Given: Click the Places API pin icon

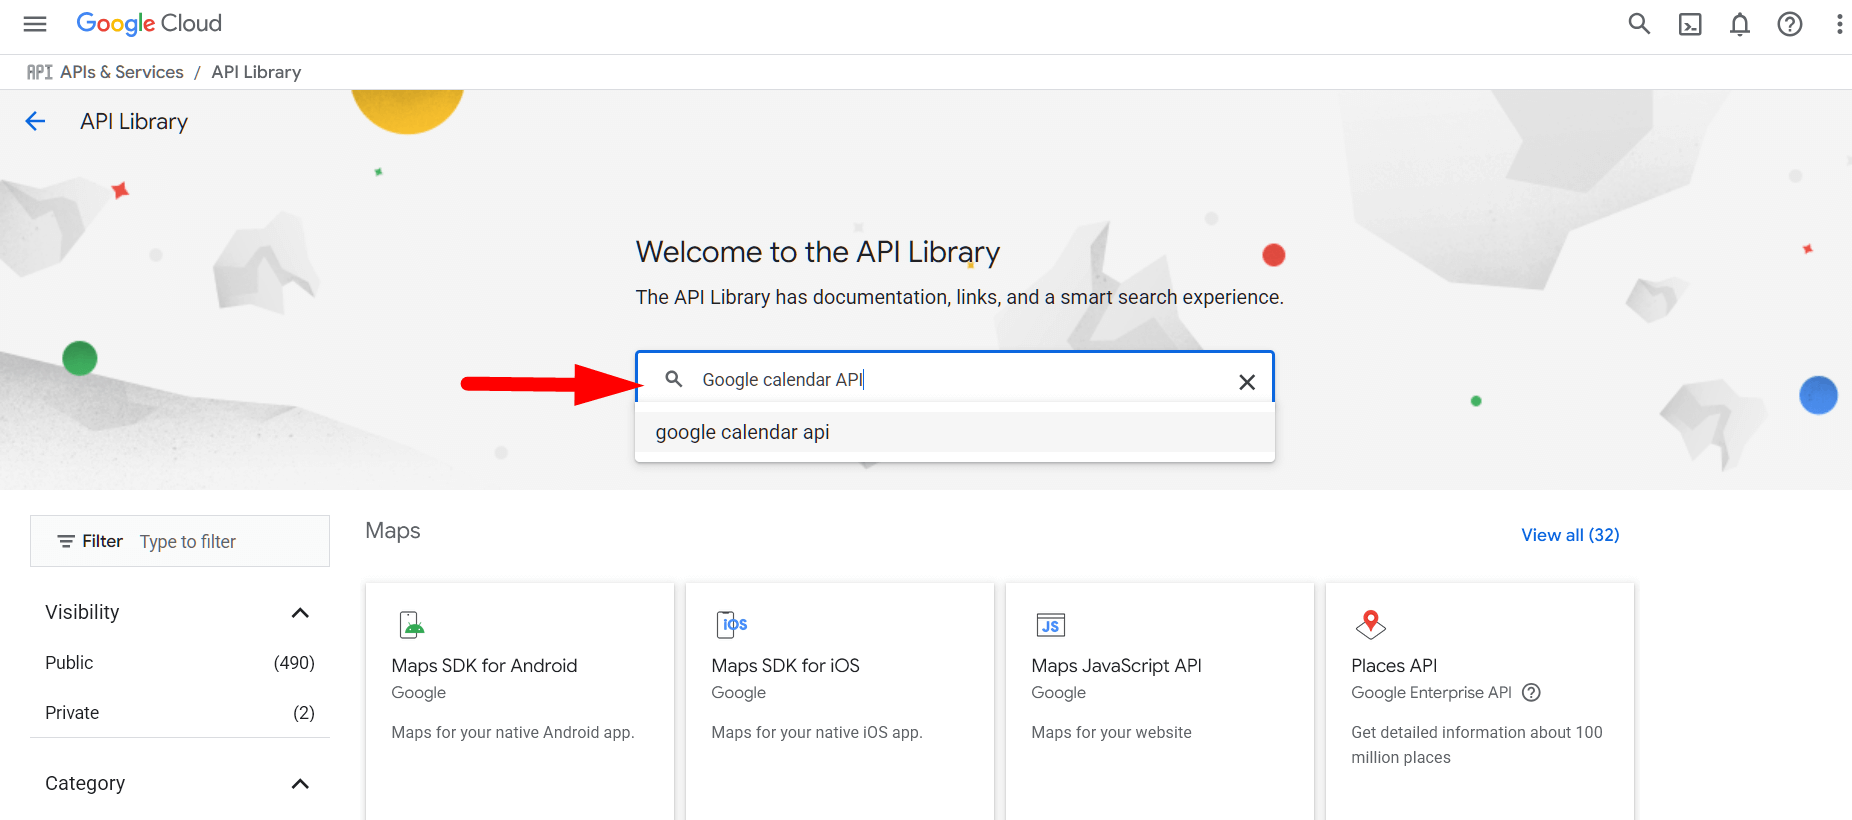Looking at the screenshot, I should point(1371,625).
